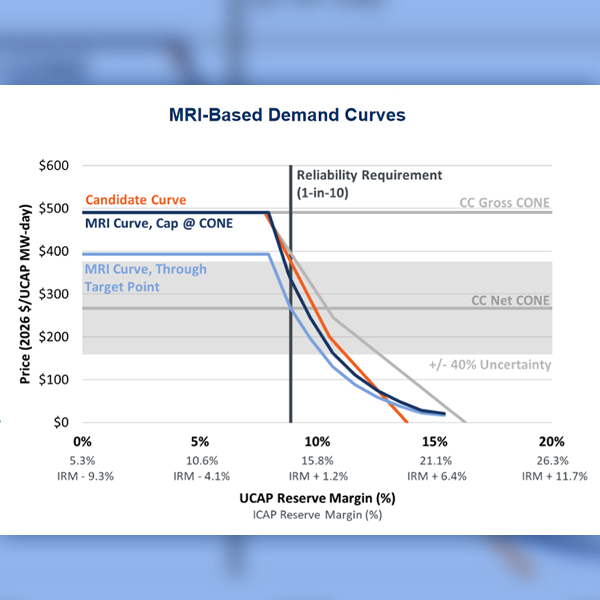Select the MRI Curve, Cap @ CONE label
This screenshot has height=600, width=600.
click(158, 223)
